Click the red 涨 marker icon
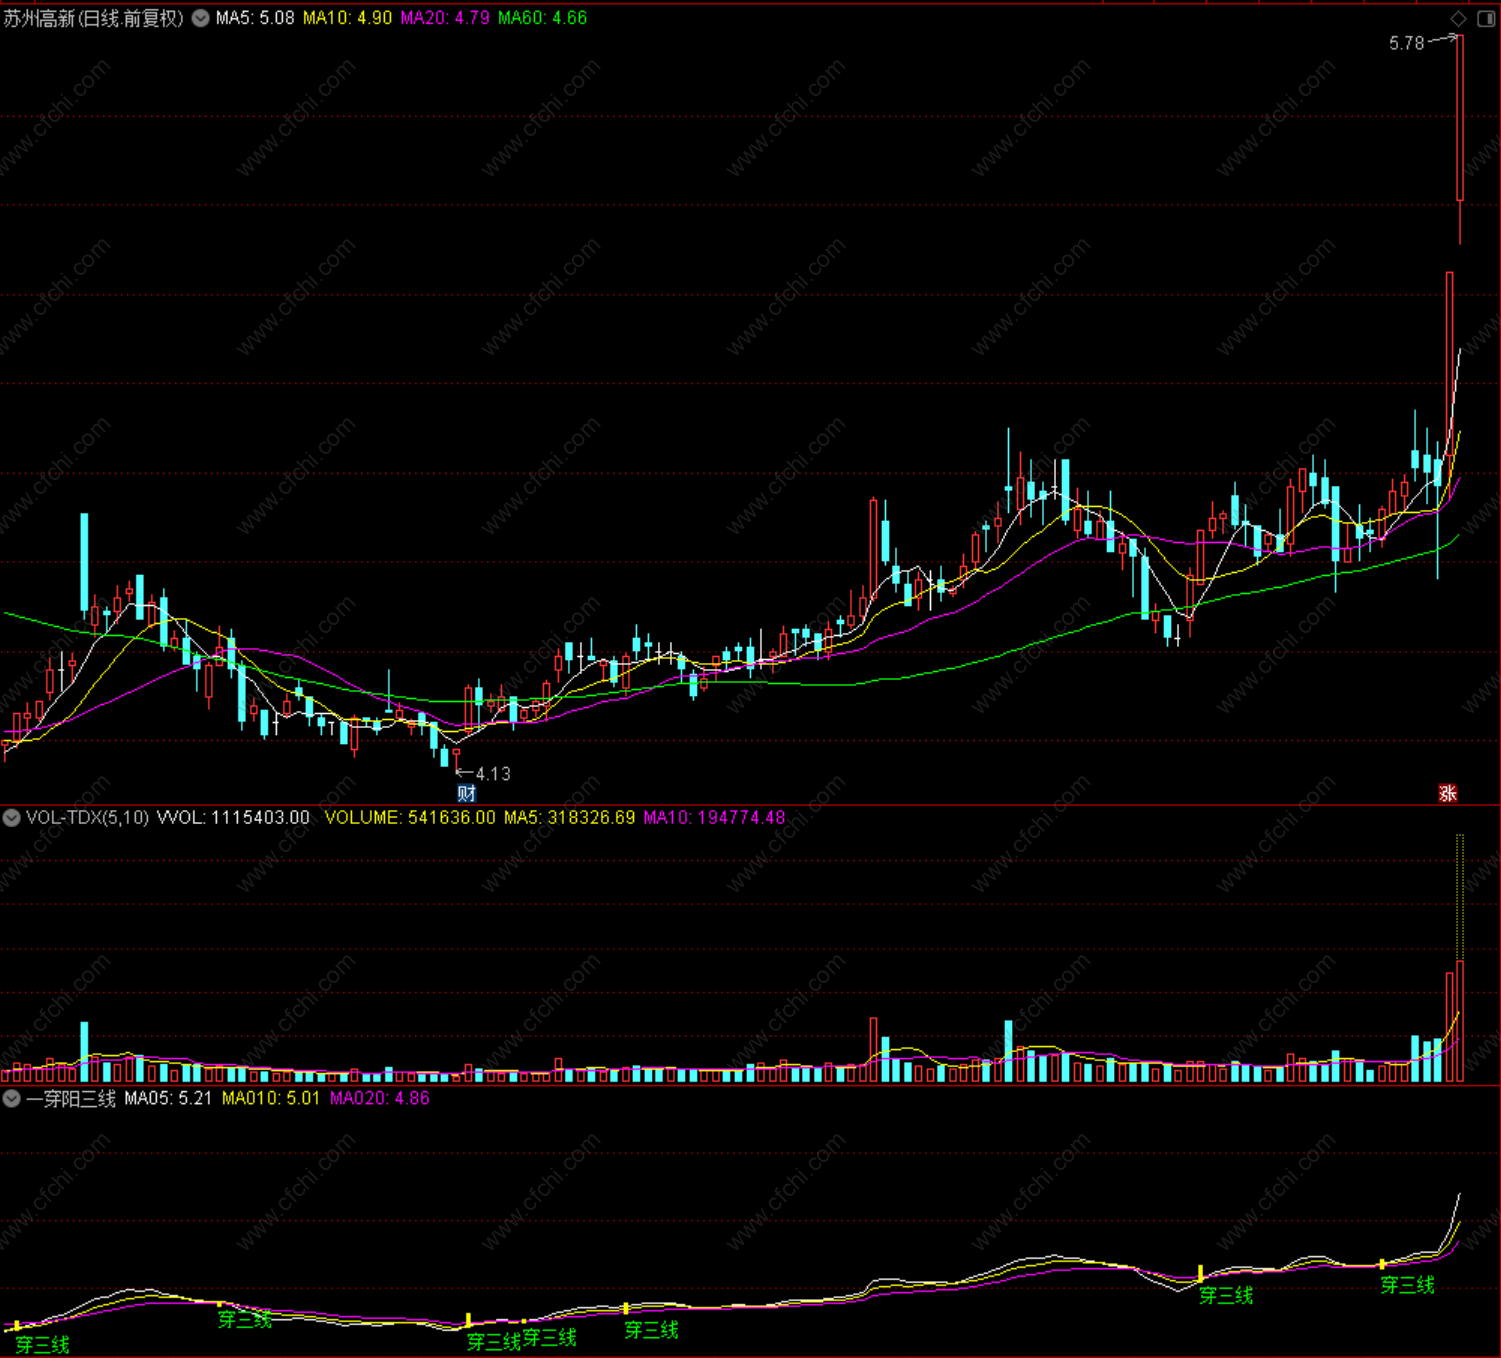Image resolution: width=1501 pixels, height=1358 pixels. click(x=1447, y=794)
